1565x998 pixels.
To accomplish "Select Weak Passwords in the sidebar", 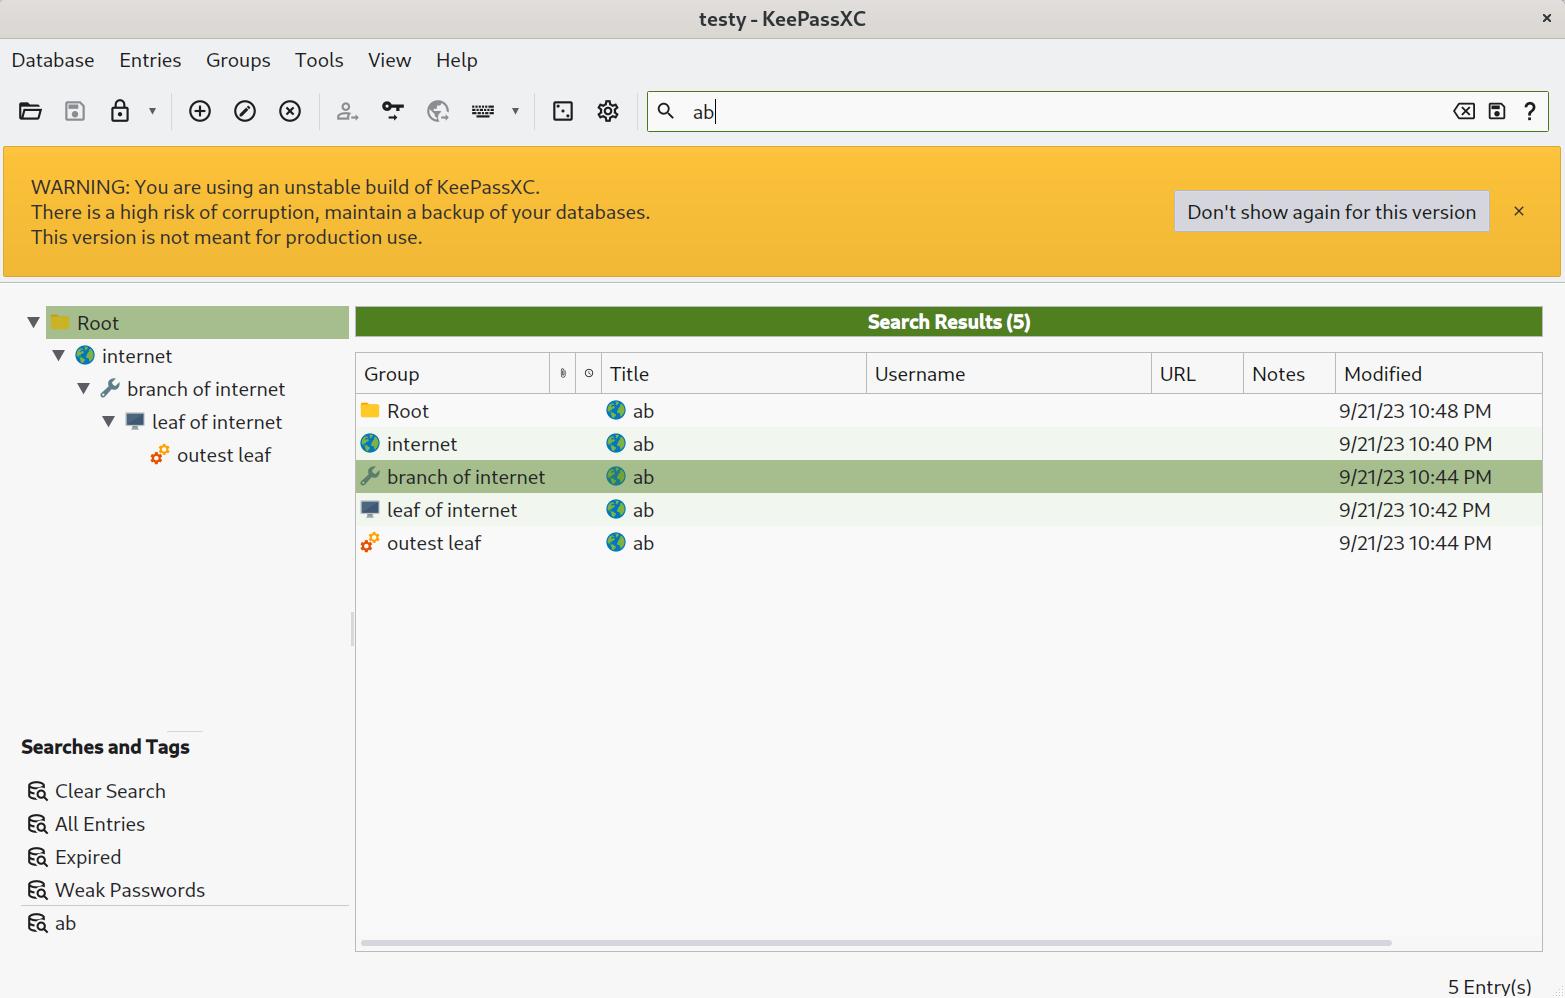I will tap(128, 890).
